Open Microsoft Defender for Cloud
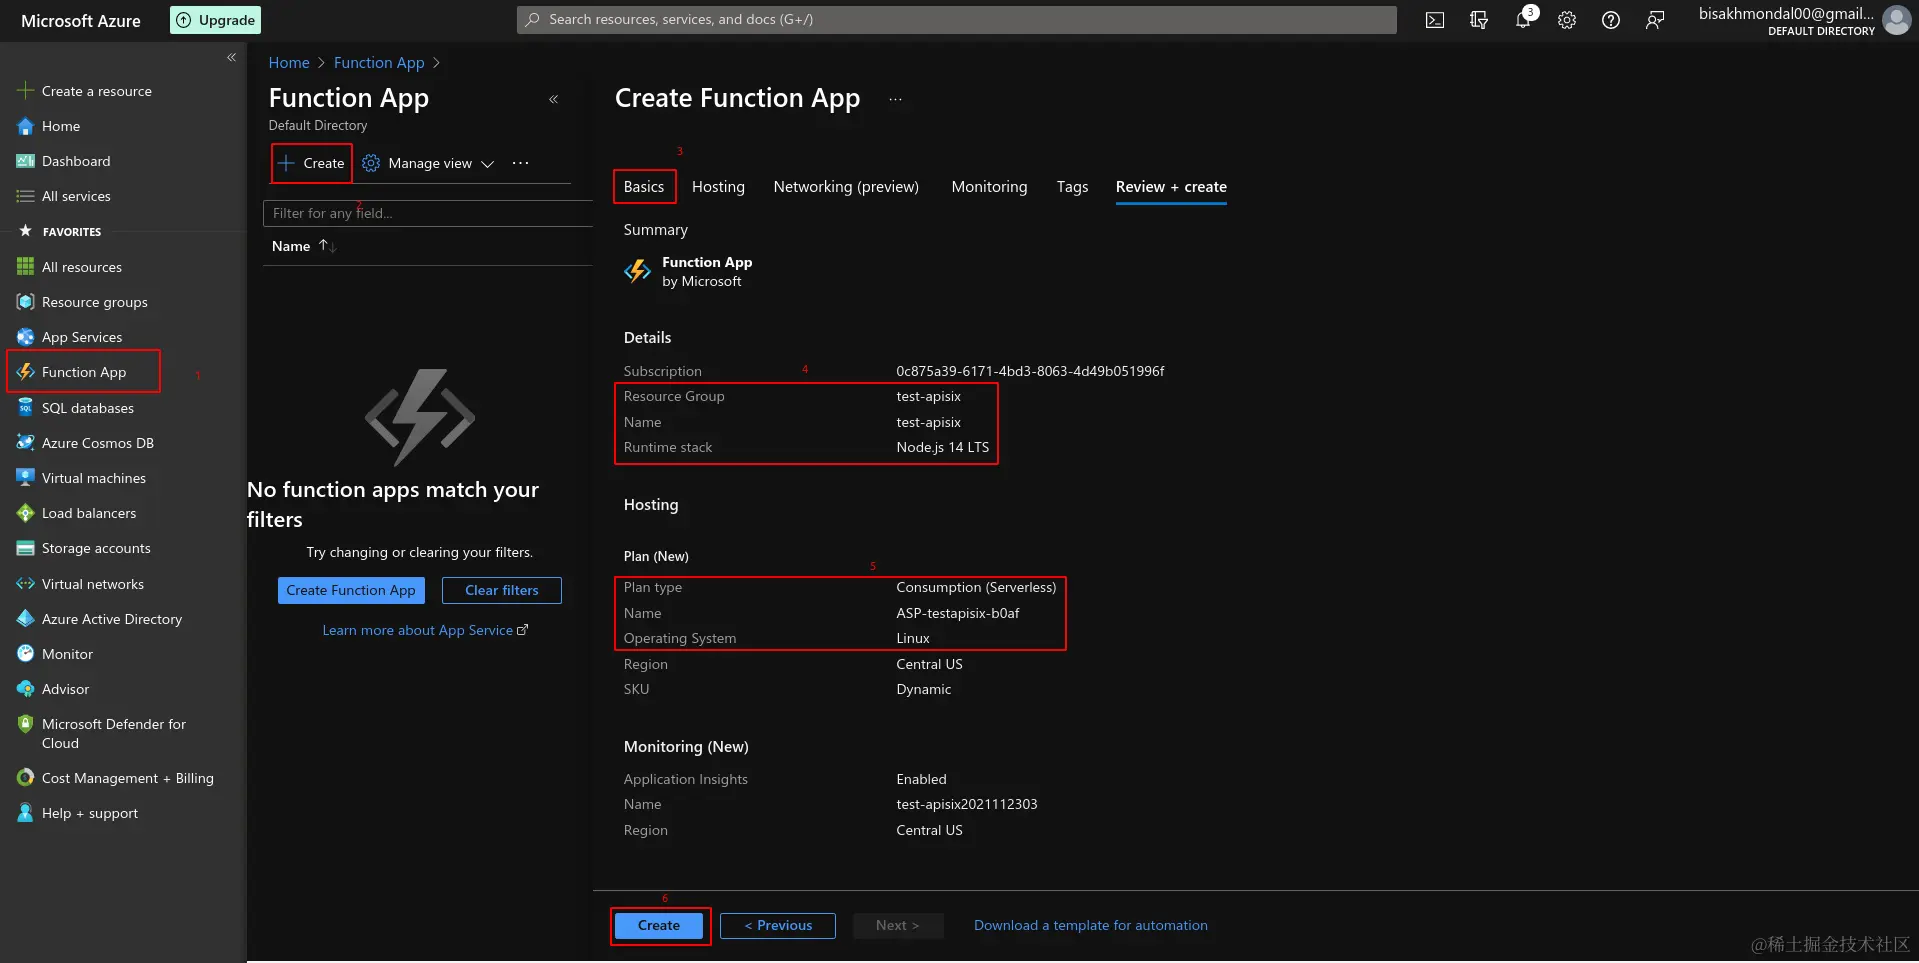The width and height of the screenshot is (1919, 963). (114, 733)
